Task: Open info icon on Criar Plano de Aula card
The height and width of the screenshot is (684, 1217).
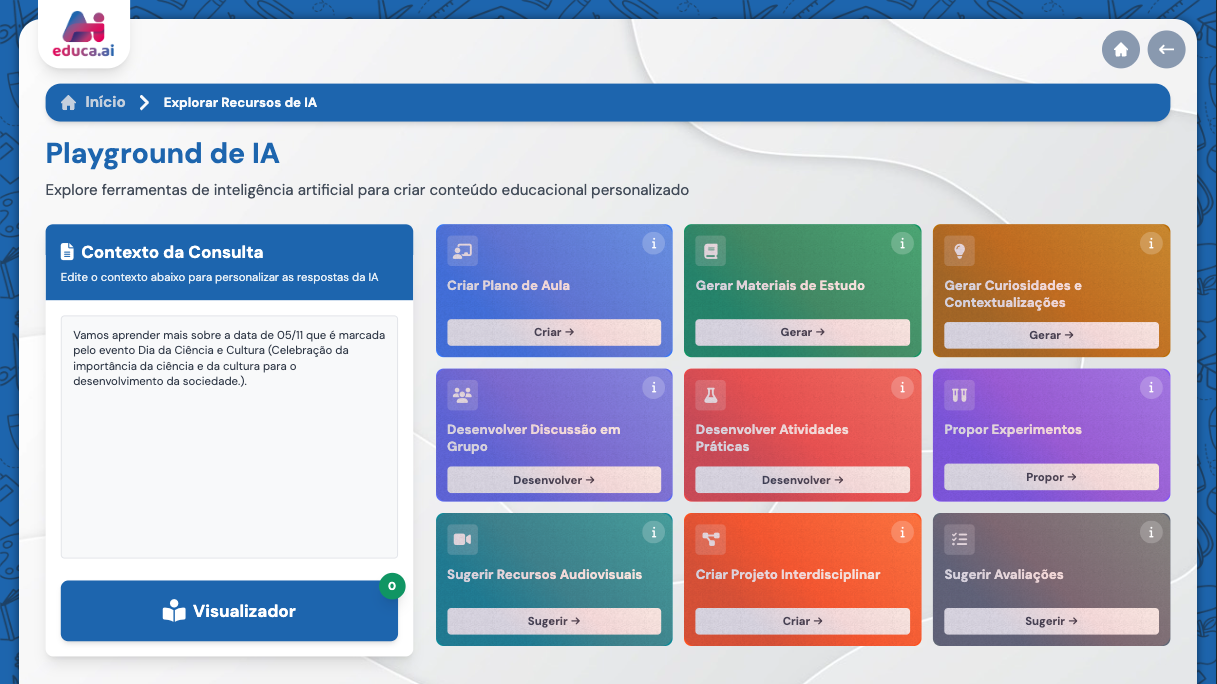Action: tap(653, 243)
